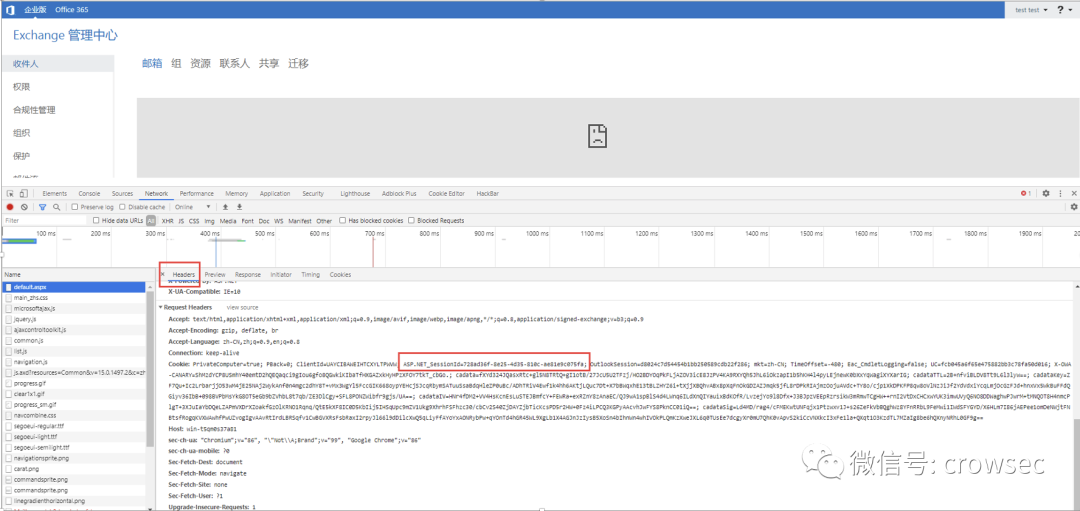Select jquery.js in request list

tap(74, 319)
